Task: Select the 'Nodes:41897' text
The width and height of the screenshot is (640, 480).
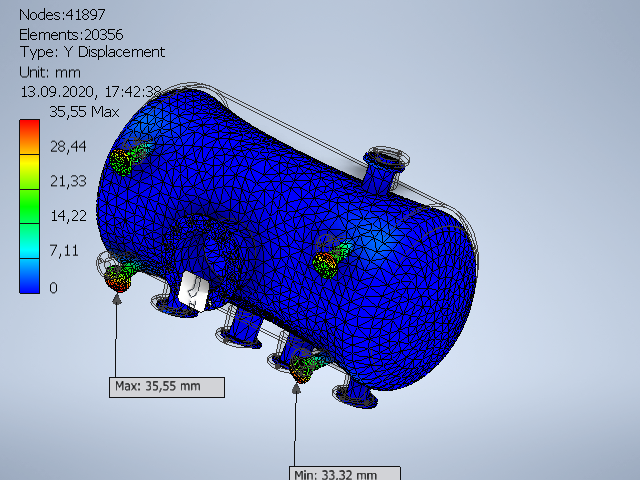Action: coord(62,15)
